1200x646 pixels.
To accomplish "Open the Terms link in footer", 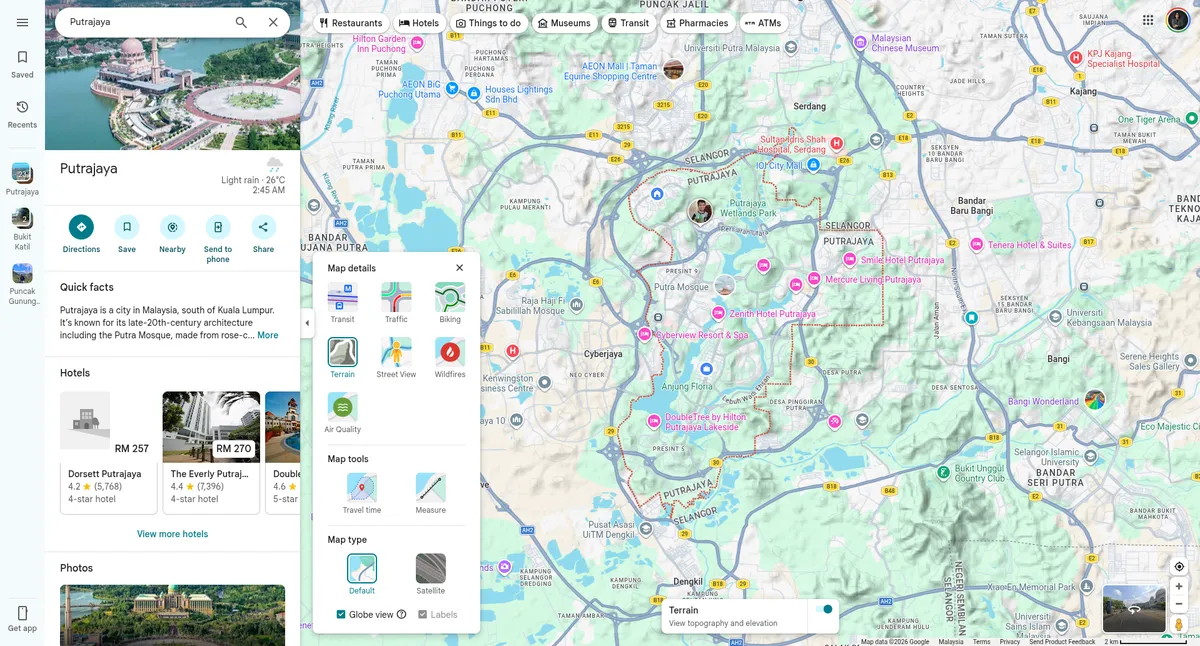I will [981, 642].
